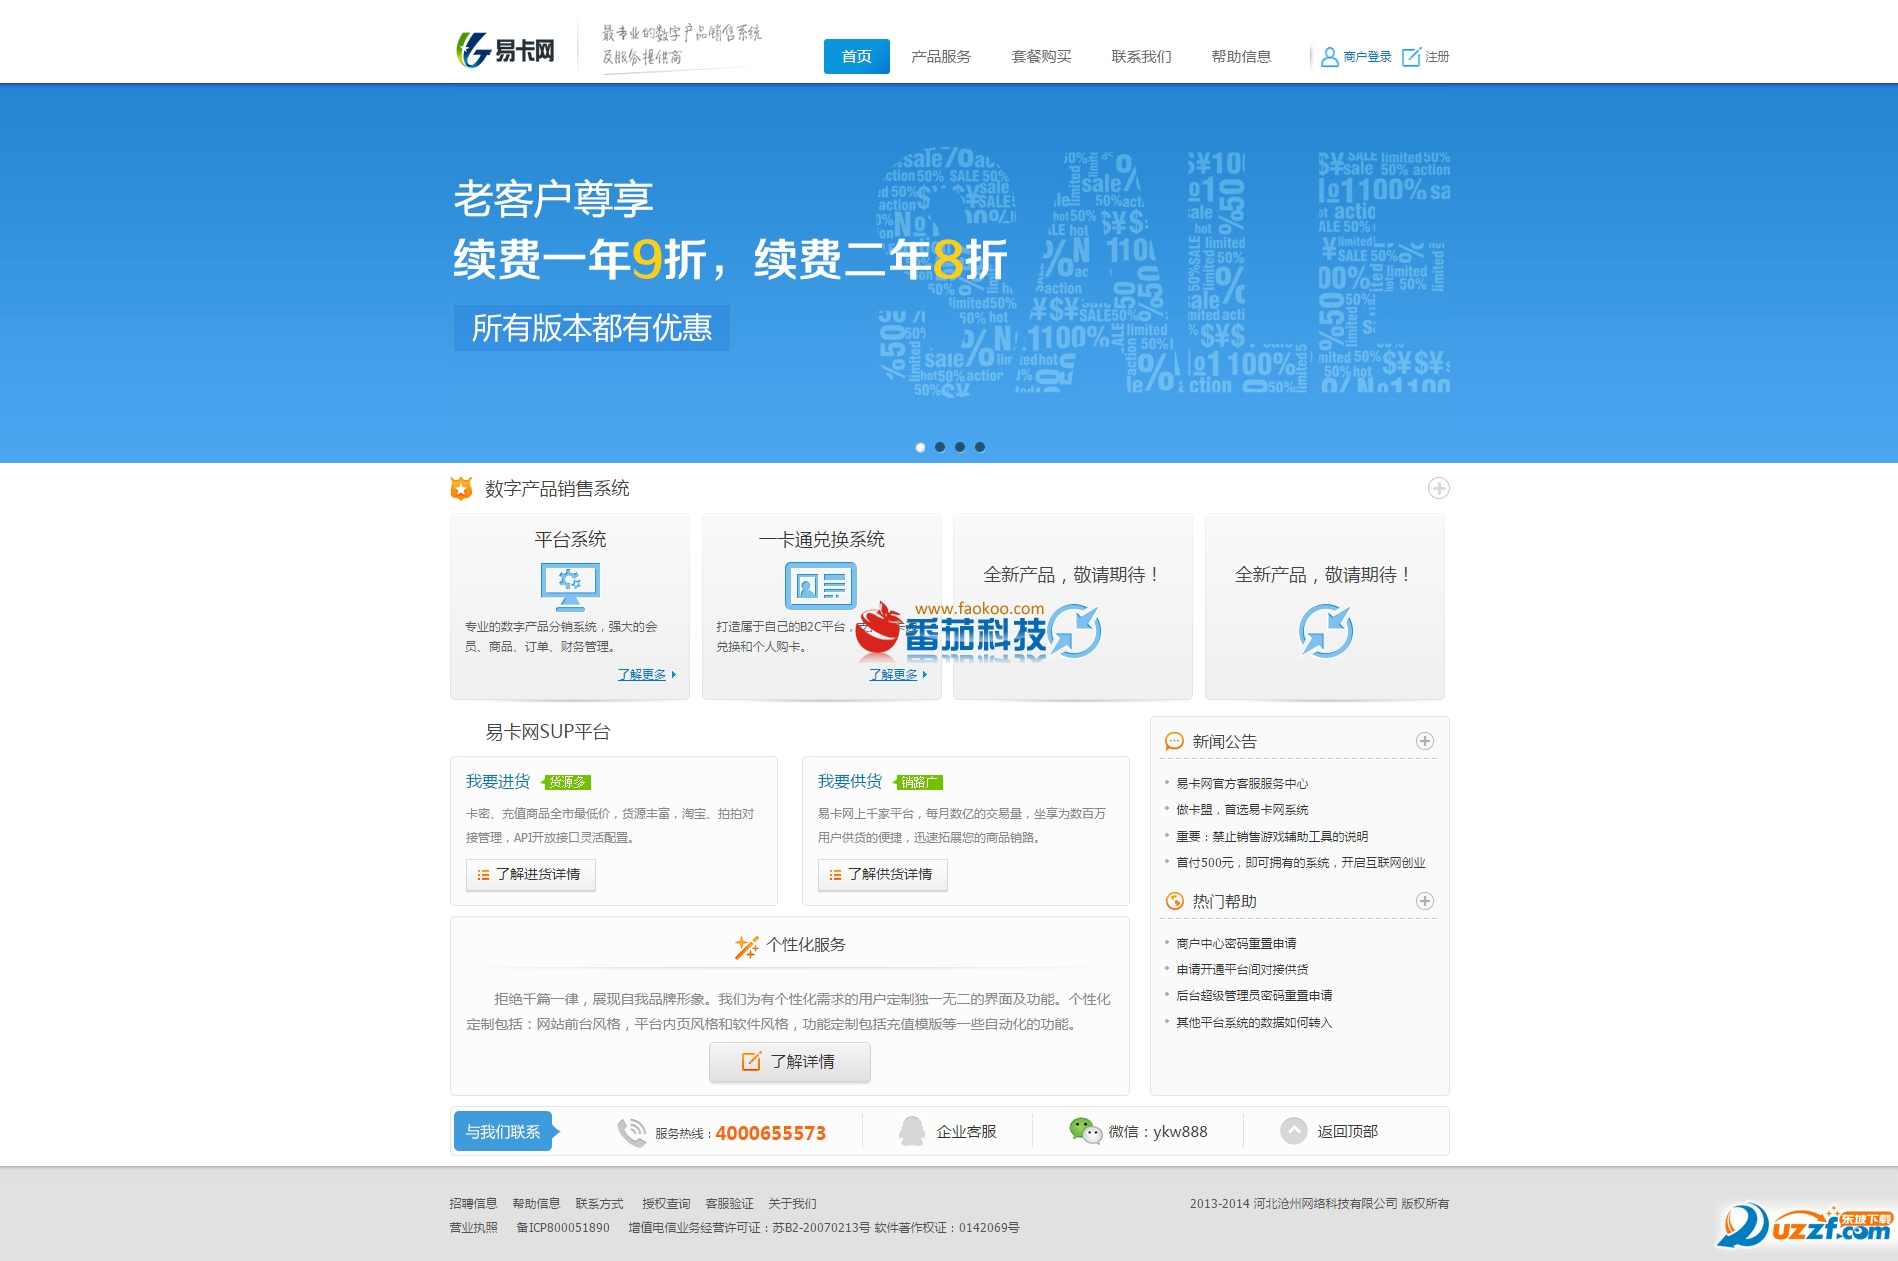Select the second carousel dot

click(940, 447)
